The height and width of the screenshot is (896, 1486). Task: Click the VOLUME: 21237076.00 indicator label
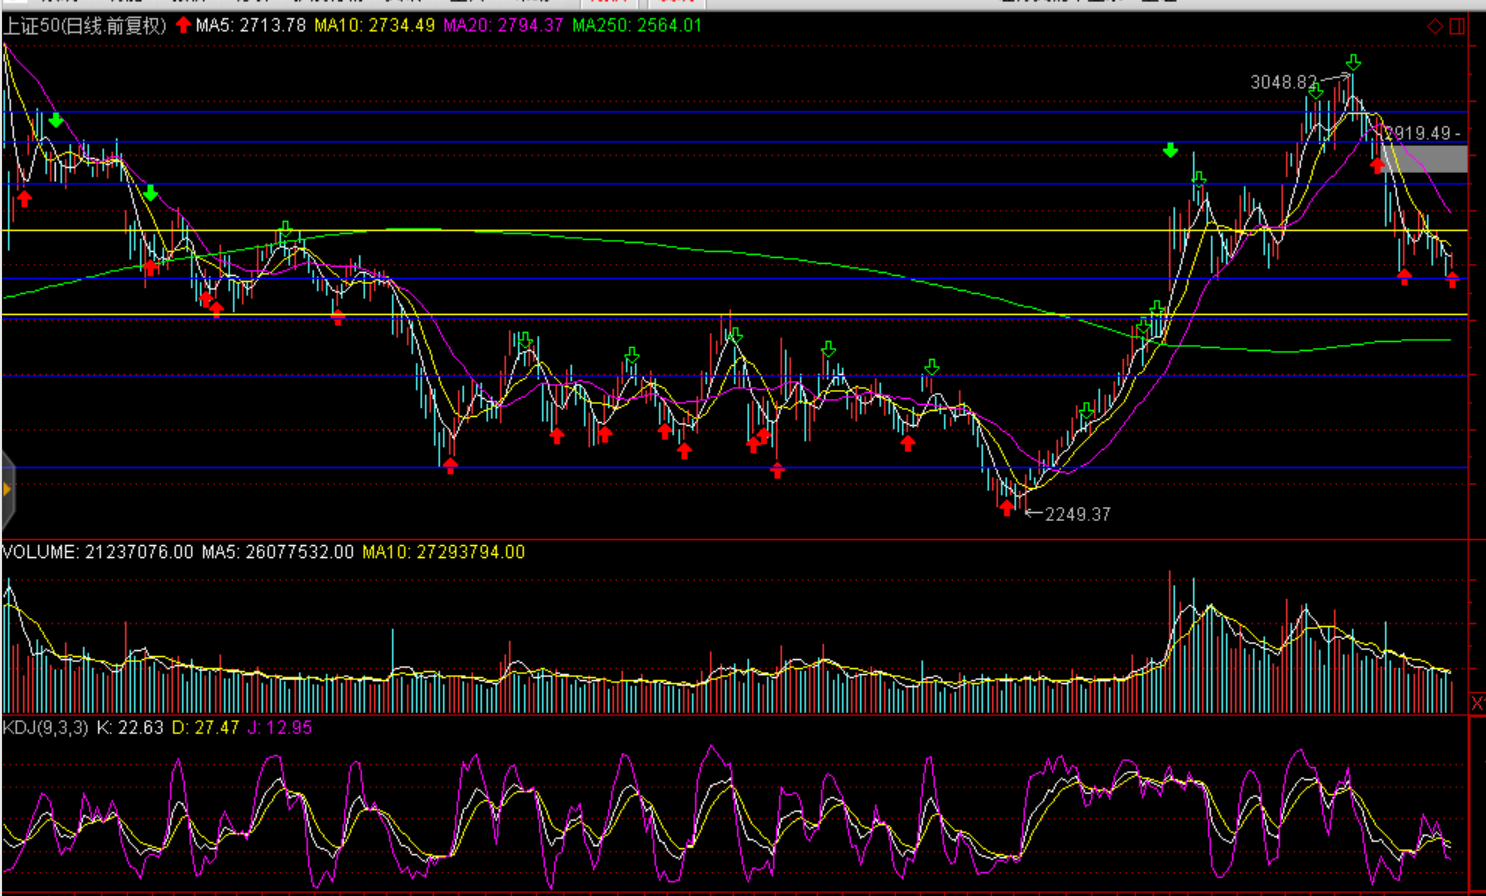[97, 552]
